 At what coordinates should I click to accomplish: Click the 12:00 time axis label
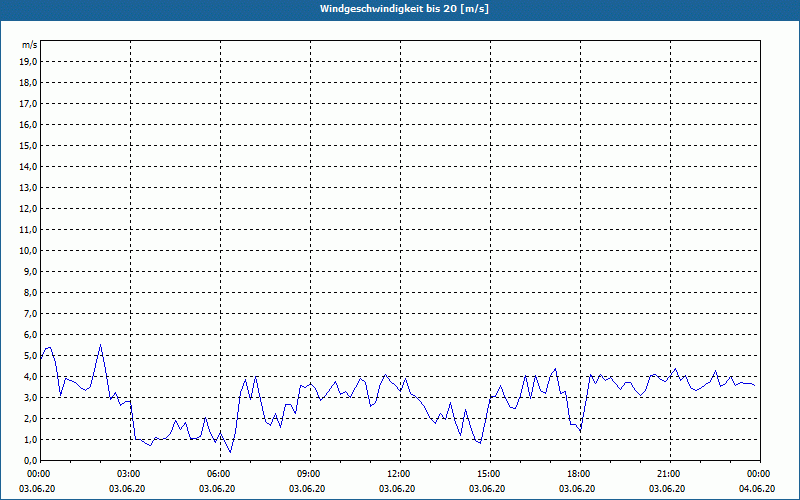[397, 474]
